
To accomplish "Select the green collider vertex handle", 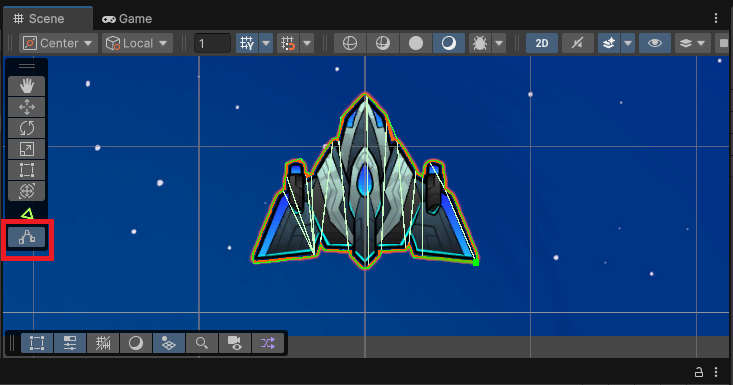I will 476,263.
